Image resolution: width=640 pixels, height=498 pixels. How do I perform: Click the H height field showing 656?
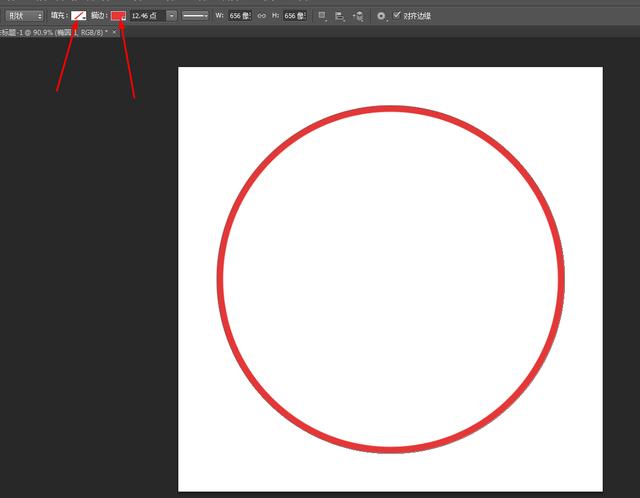click(295, 16)
